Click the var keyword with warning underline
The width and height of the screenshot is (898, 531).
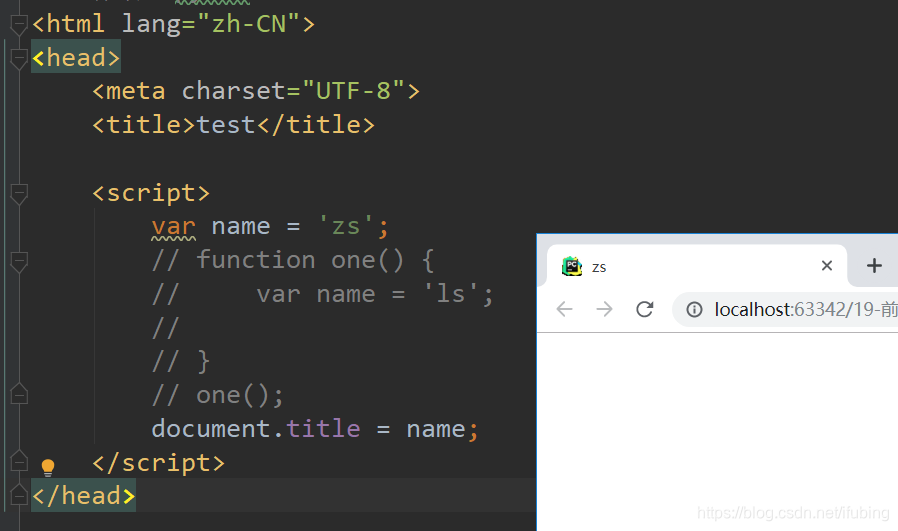(174, 227)
